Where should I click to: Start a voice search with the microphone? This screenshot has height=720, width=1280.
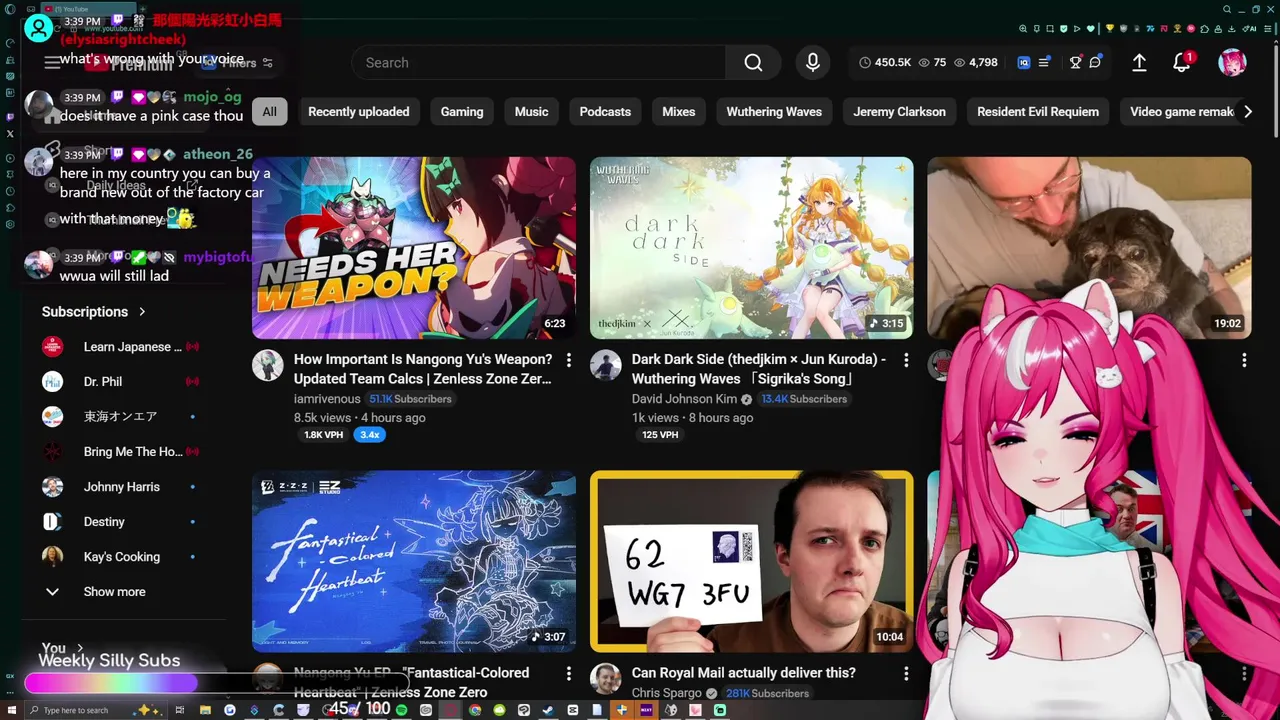point(813,62)
